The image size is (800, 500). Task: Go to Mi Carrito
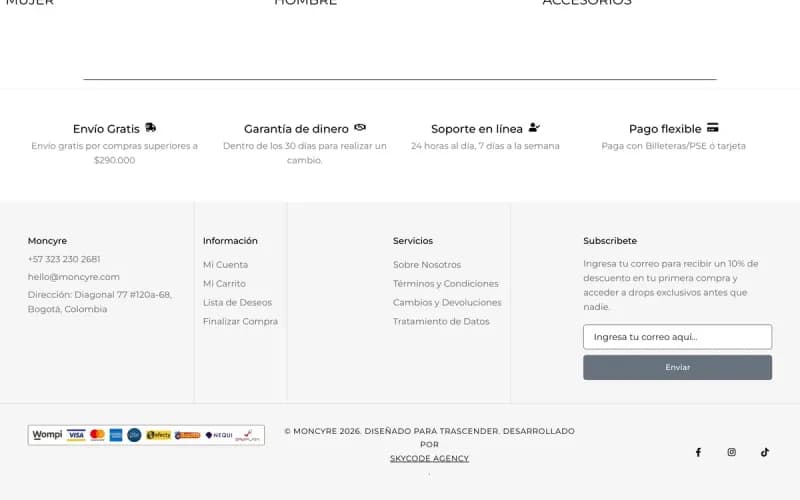tap(224, 284)
